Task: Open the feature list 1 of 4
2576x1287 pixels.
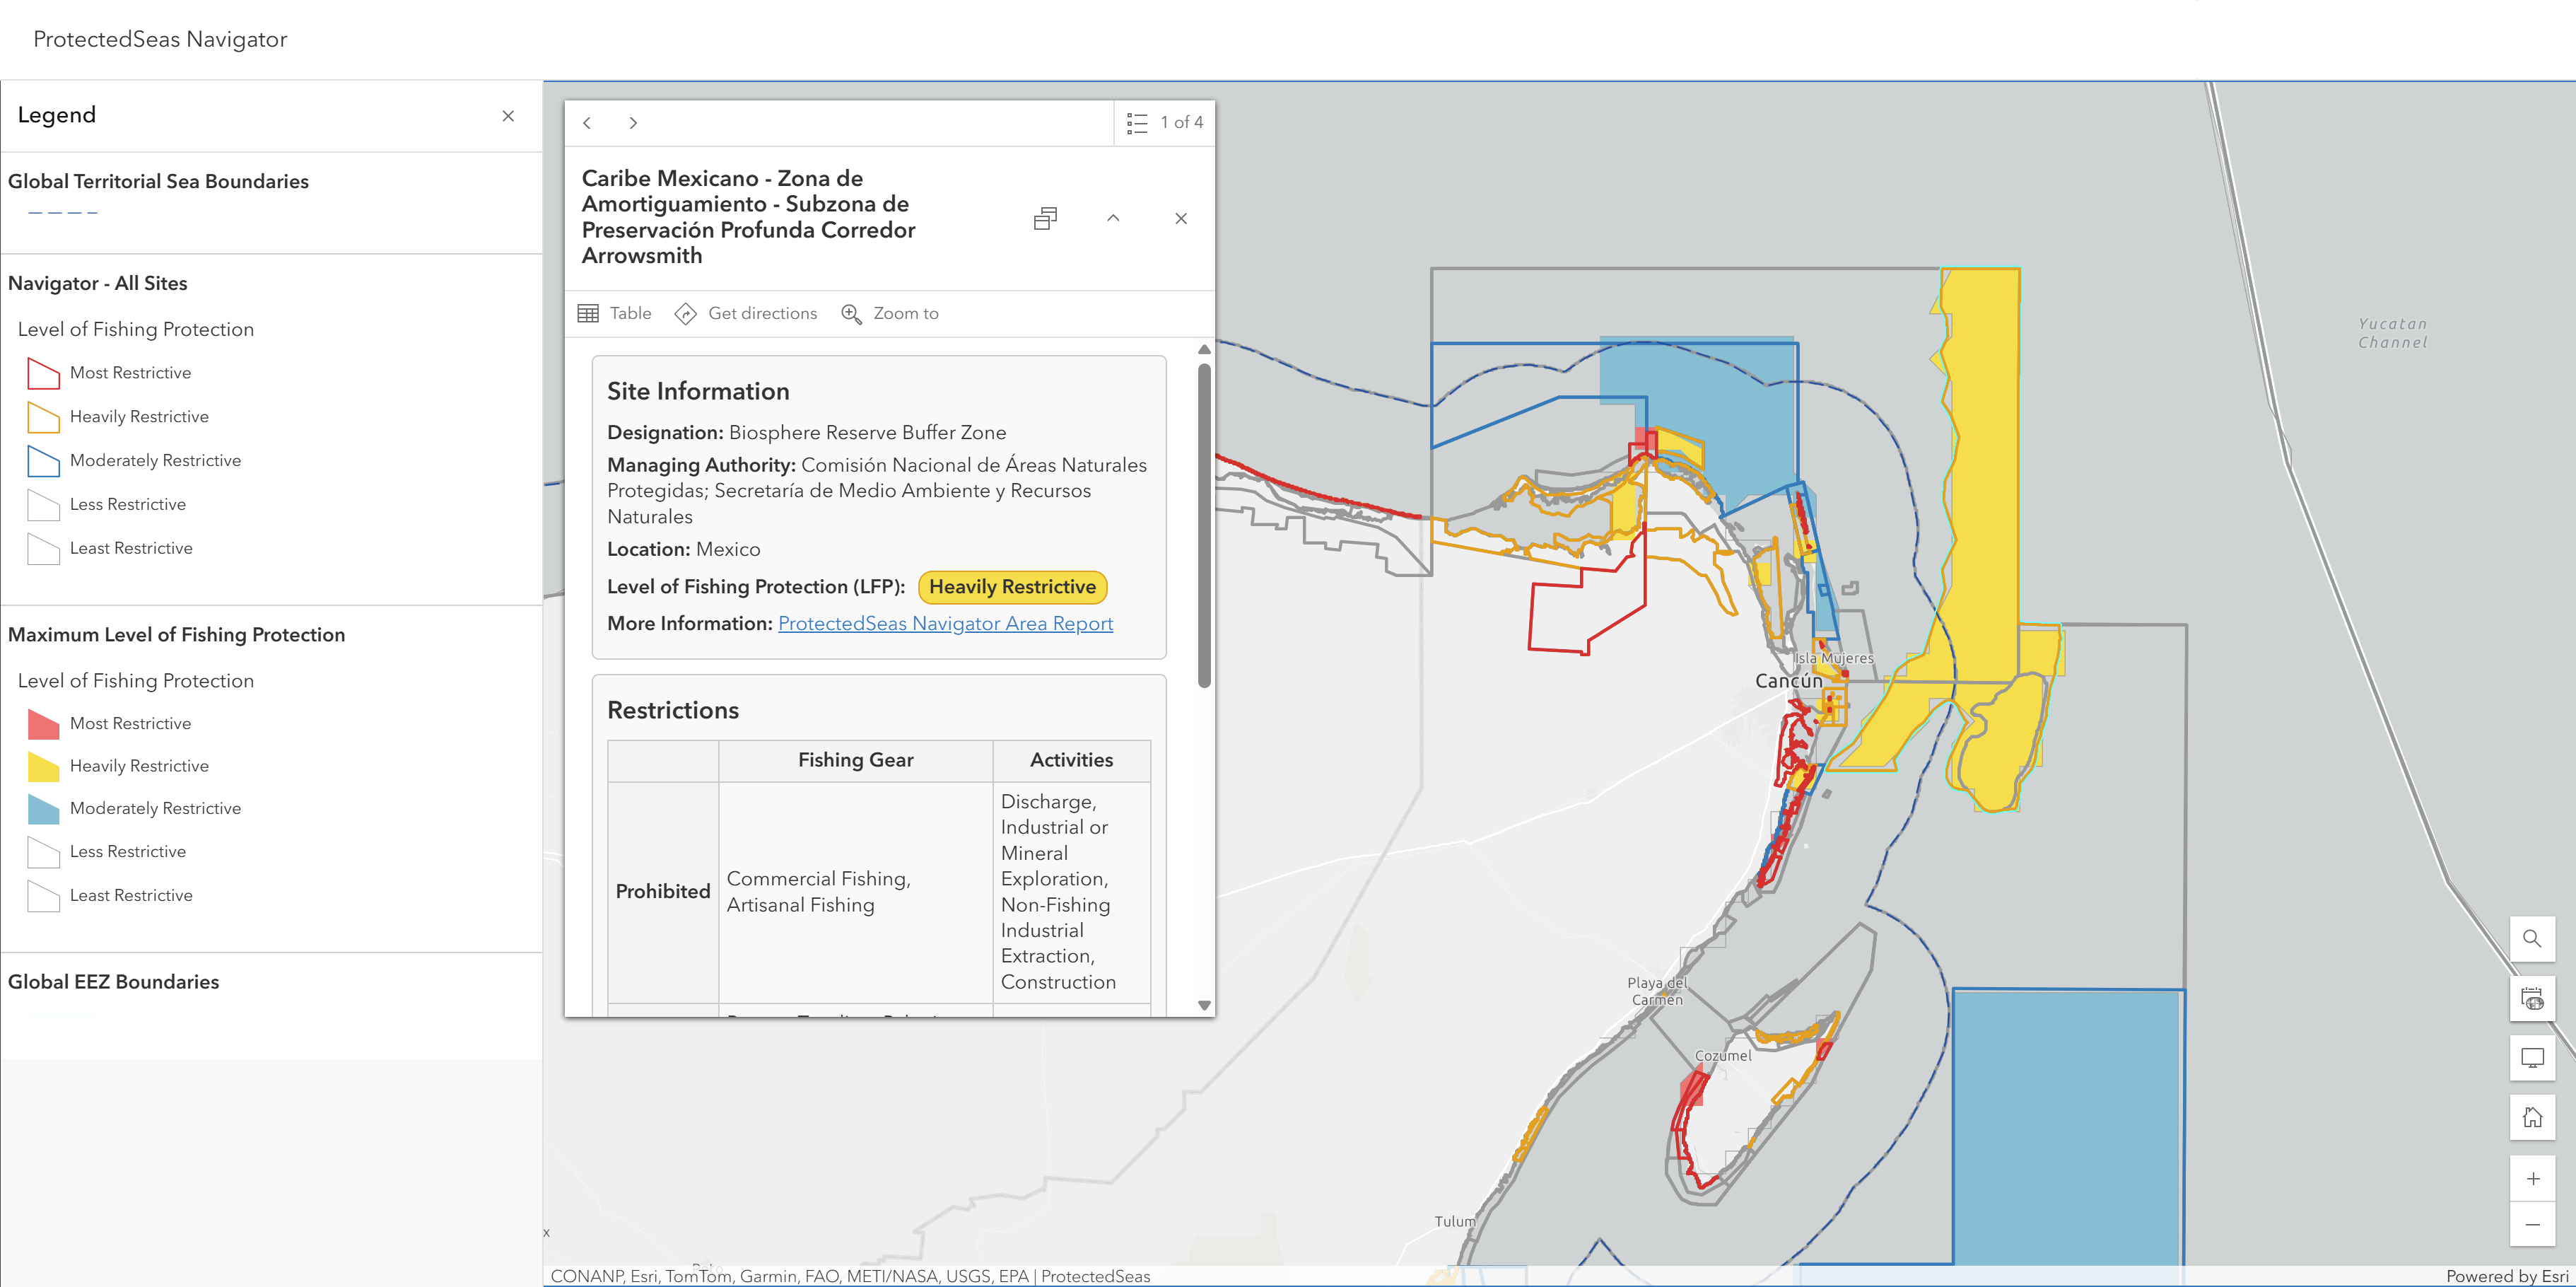Action: pos(1165,122)
